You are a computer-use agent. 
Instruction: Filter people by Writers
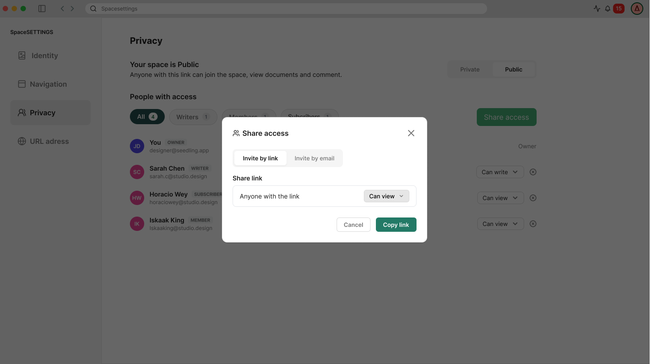[193, 117]
